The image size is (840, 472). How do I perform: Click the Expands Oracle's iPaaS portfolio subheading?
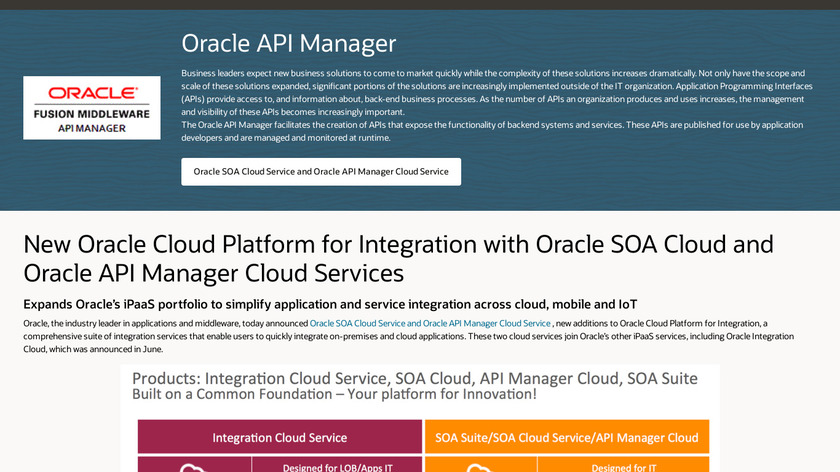tap(330, 304)
